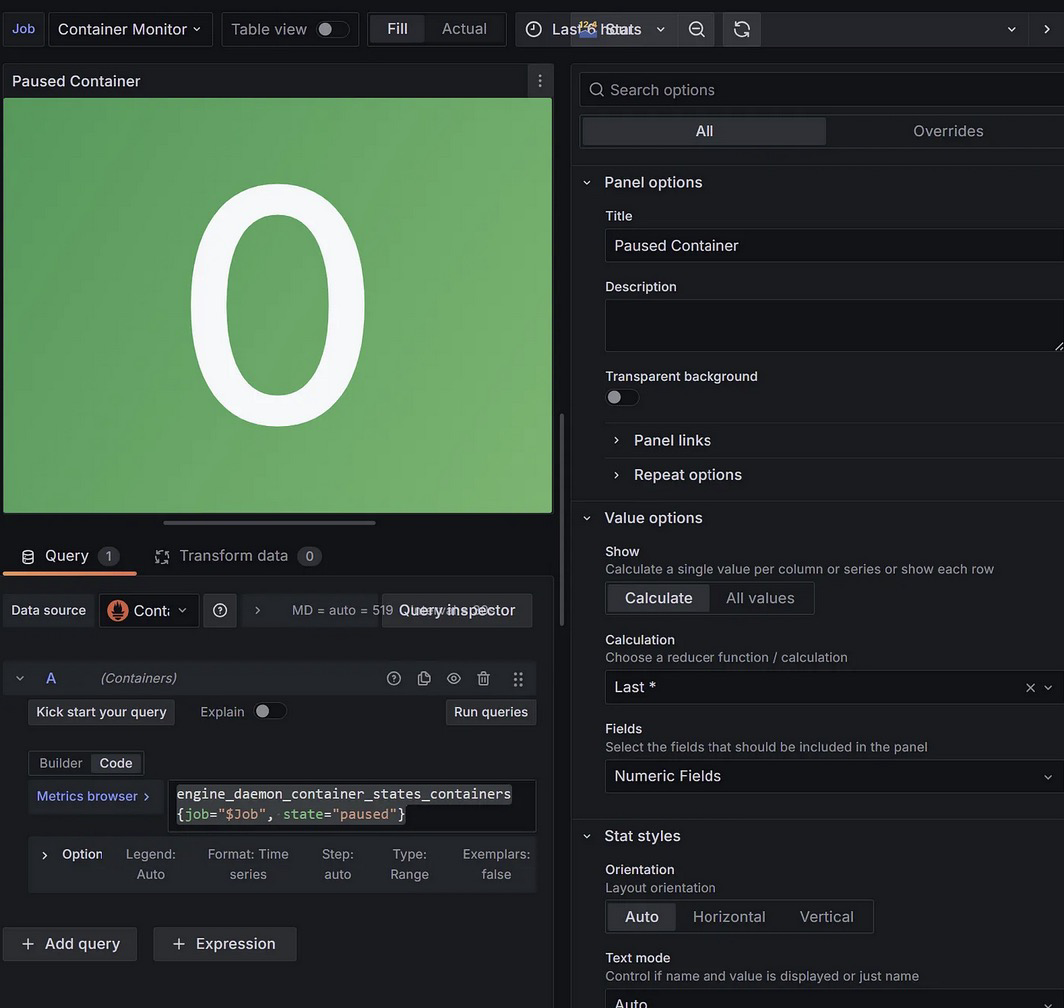Click the Query database icon
1064x1008 pixels.
(x=28, y=557)
